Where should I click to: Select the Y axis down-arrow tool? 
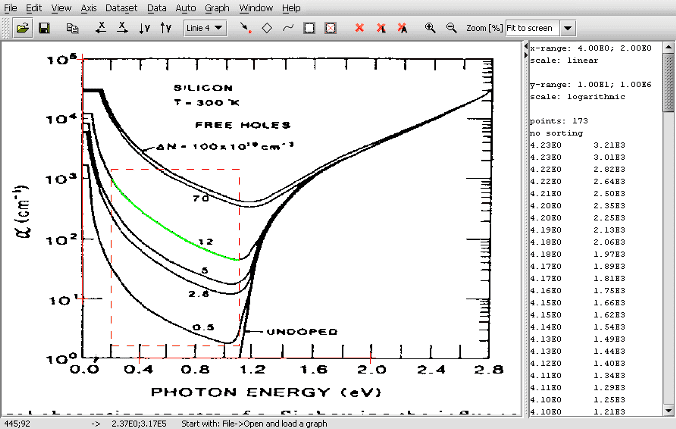144,28
